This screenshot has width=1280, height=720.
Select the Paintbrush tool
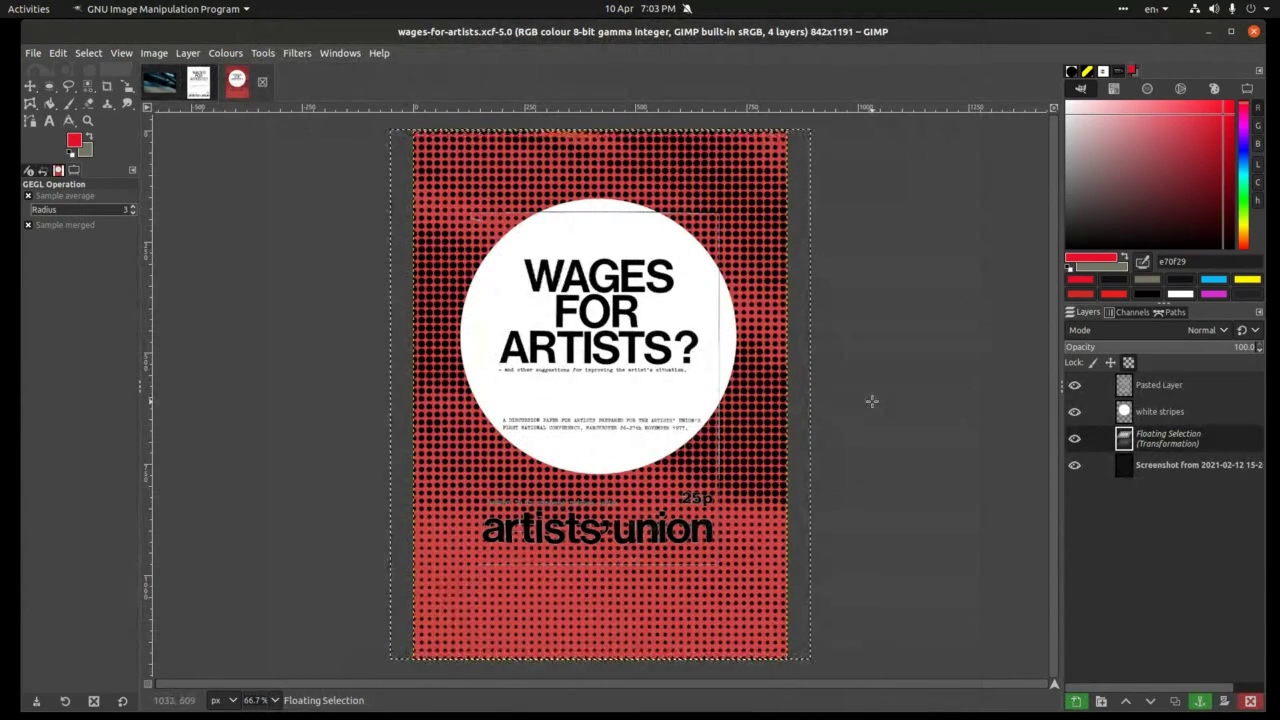(69, 104)
